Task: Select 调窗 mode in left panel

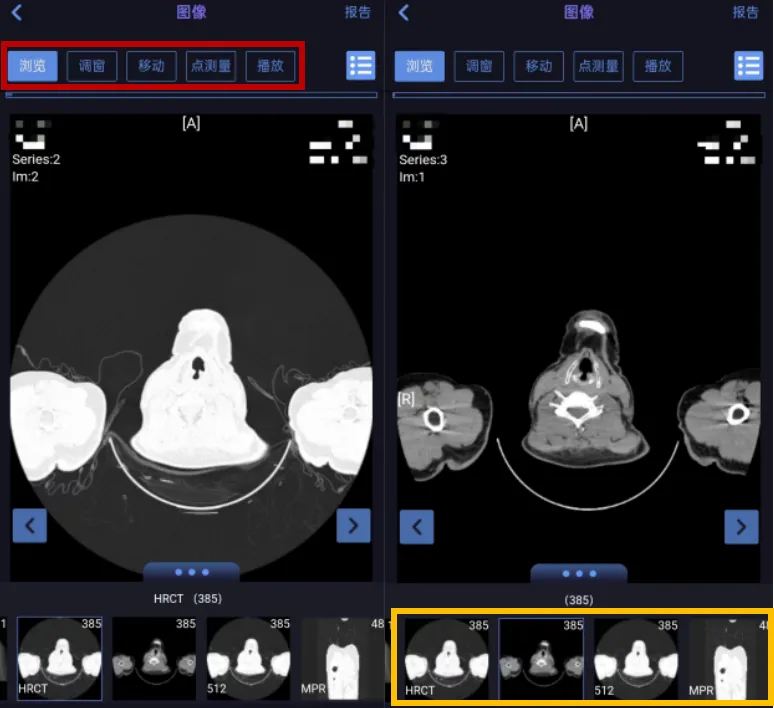Action: pyautogui.click(x=92, y=66)
